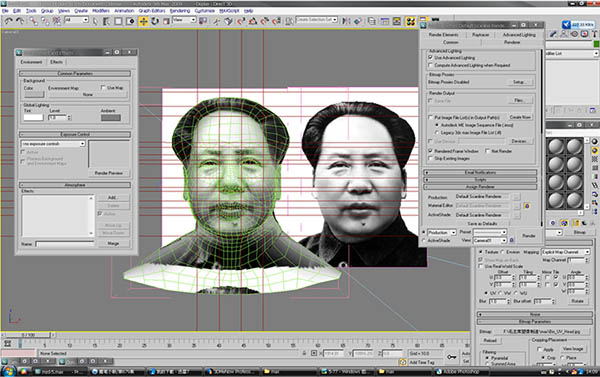Screen dimensions: 600x377
Task: Check Put Image File List in Output Path
Action: (x=430, y=117)
